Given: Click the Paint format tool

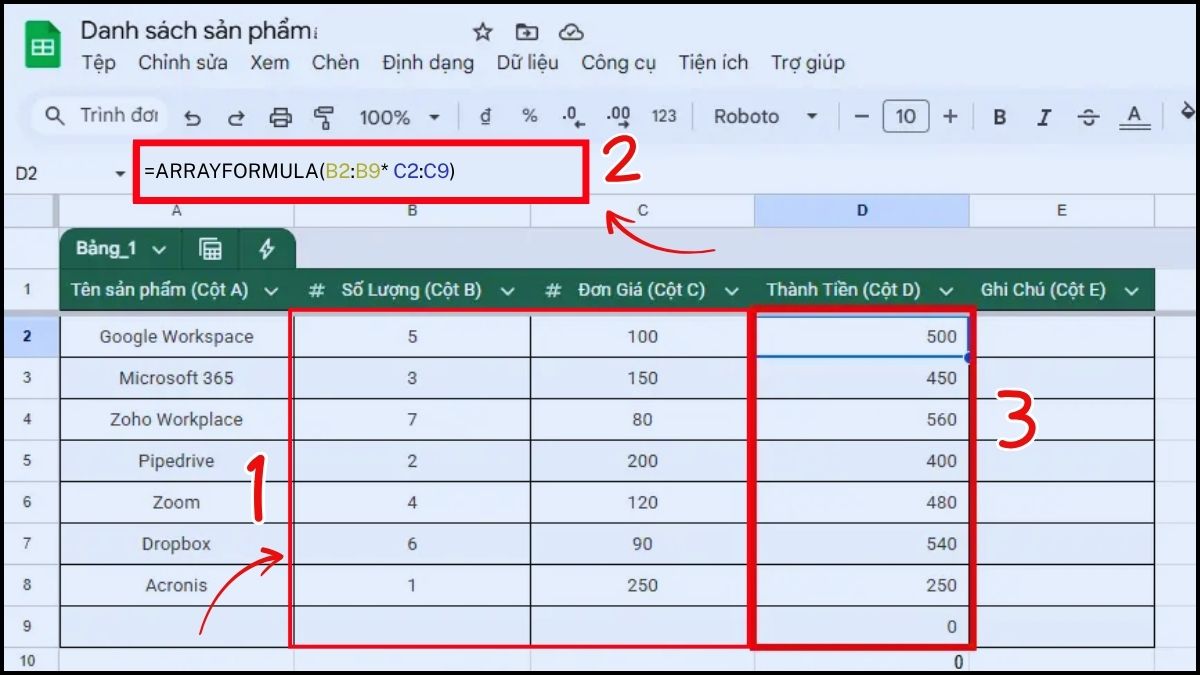Looking at the screenshot, I should (x=323, y=116).
